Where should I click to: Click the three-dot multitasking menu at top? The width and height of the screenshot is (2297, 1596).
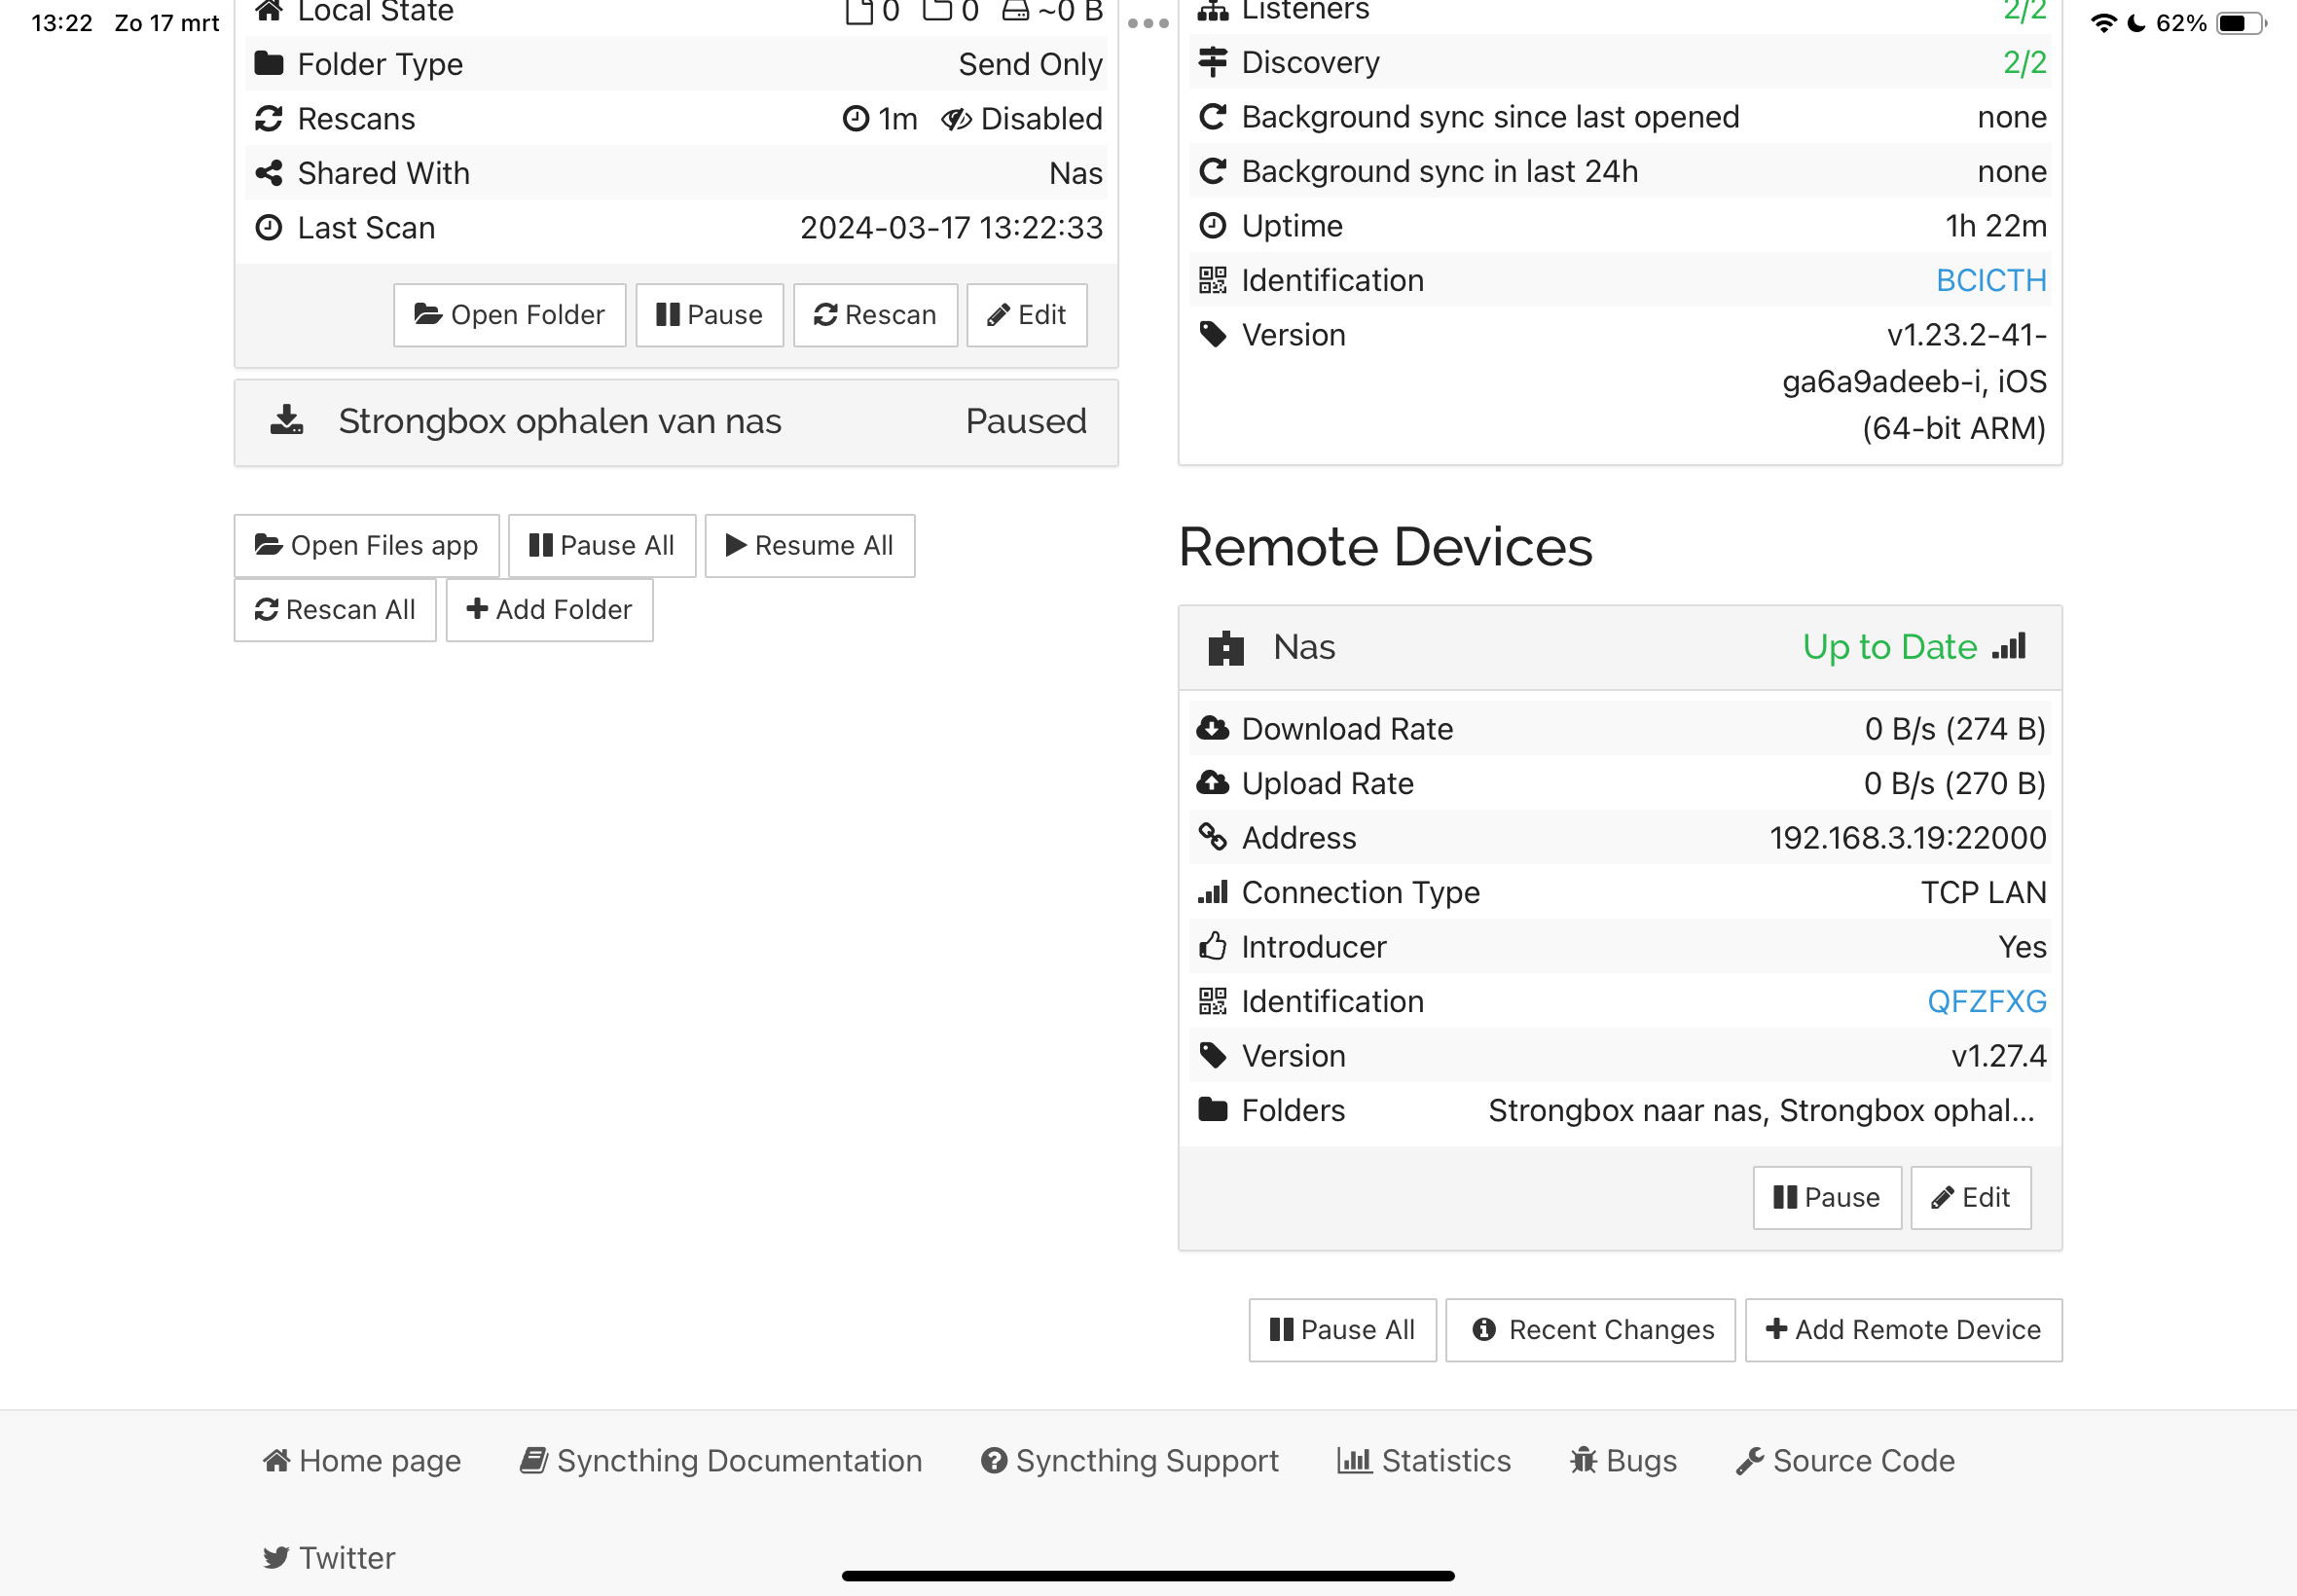1148,23
